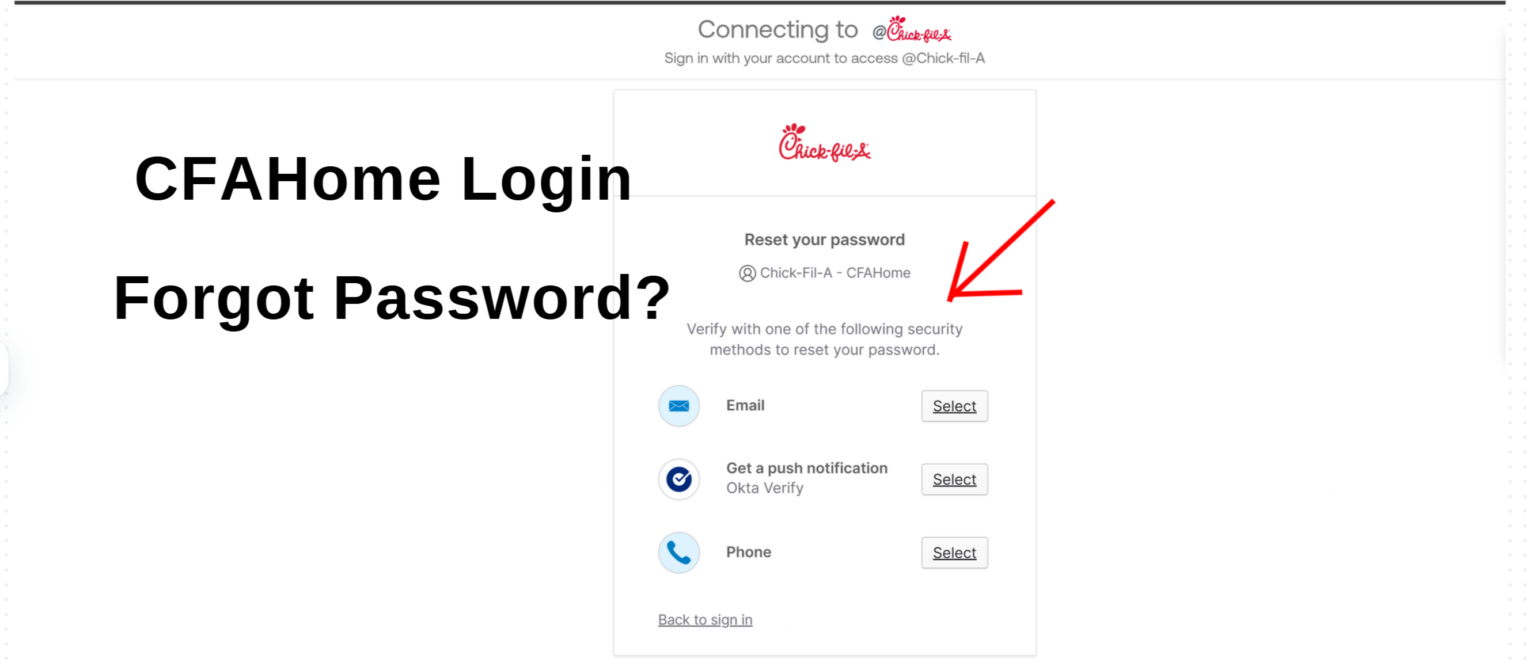Select the Phone verification method
This screenshot has width=1536, height=666.
tap(953, 552)
